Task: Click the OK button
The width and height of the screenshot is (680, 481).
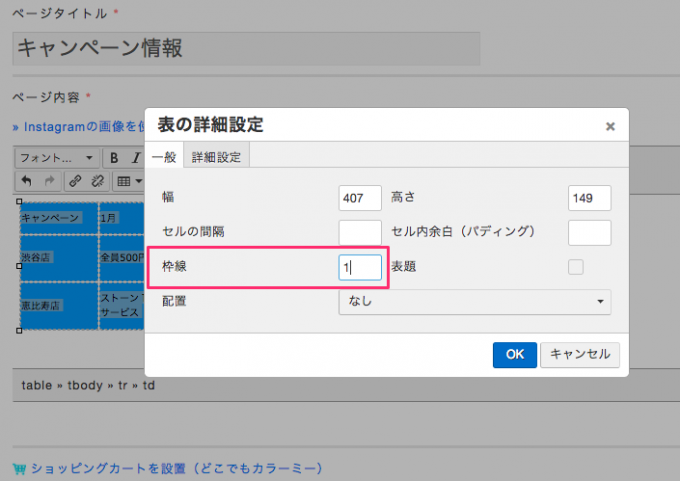Action: pos(515,355)
